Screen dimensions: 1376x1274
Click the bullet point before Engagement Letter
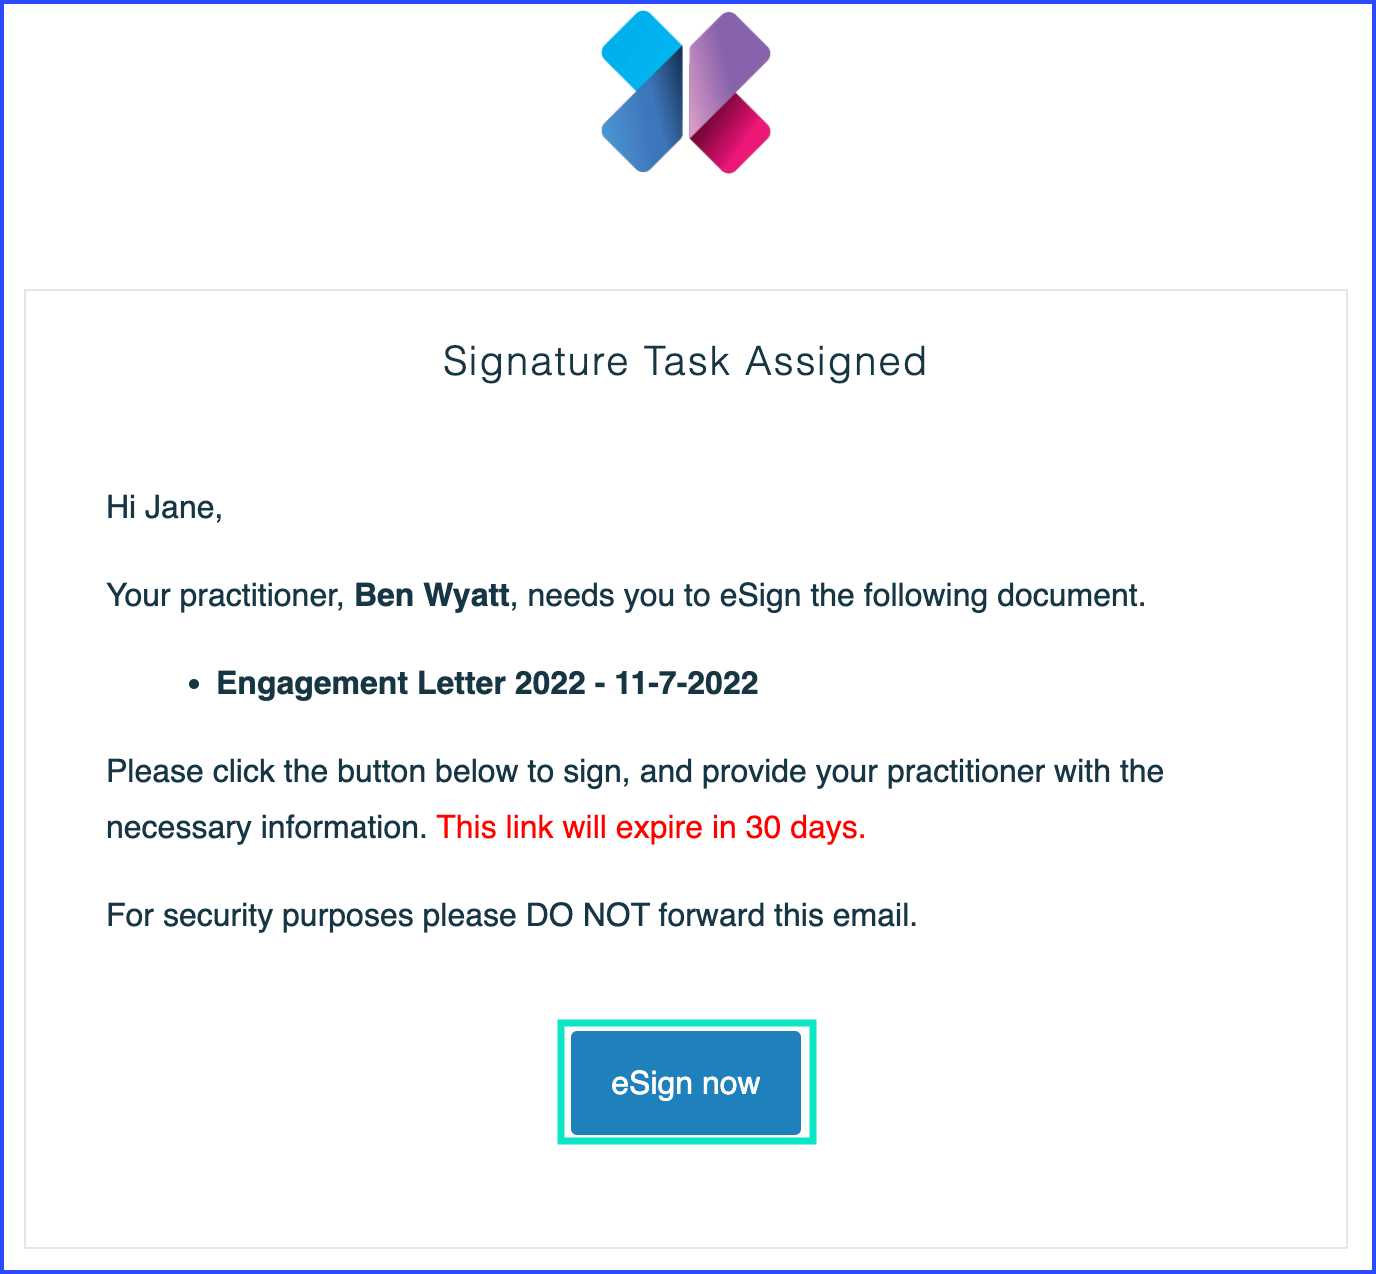click(195, 685)
